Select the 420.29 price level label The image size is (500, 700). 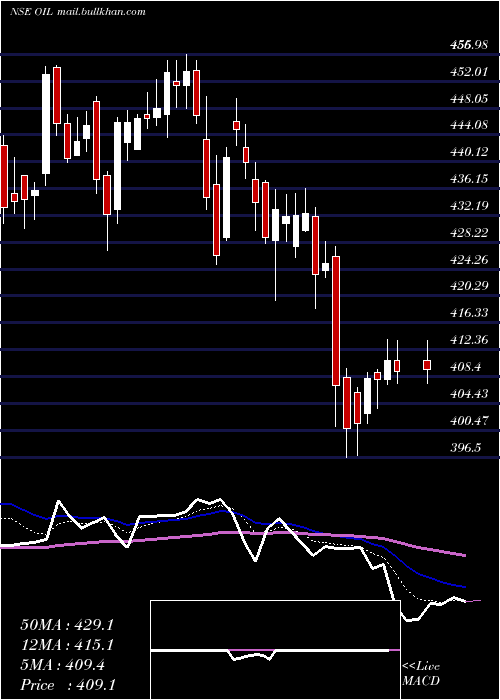point(469,286)
